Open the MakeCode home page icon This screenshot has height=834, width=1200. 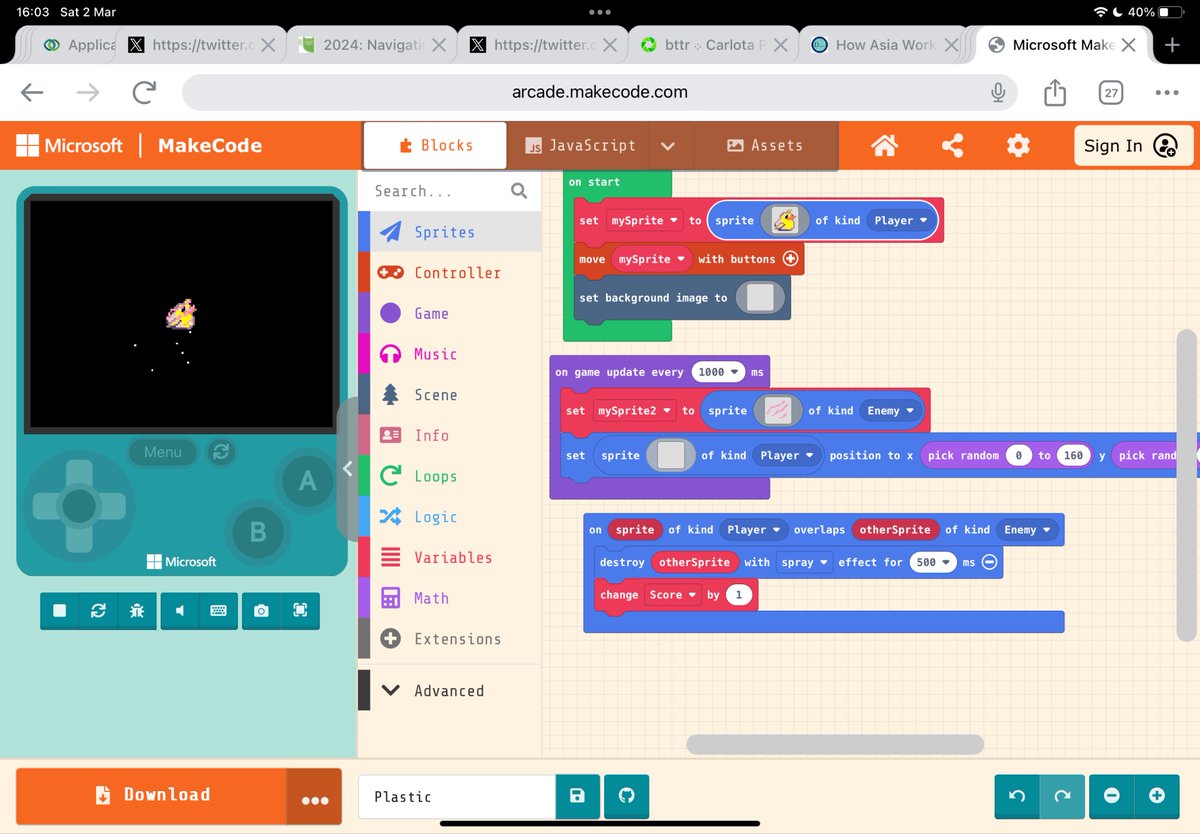tap(884, 146)
